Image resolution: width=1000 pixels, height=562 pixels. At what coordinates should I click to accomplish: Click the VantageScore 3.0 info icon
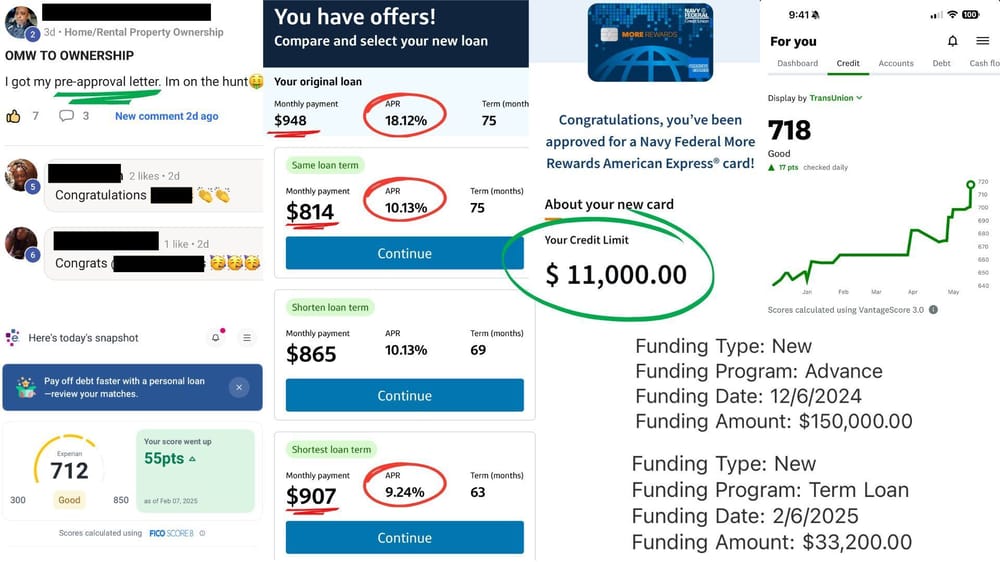coord(933,310)
